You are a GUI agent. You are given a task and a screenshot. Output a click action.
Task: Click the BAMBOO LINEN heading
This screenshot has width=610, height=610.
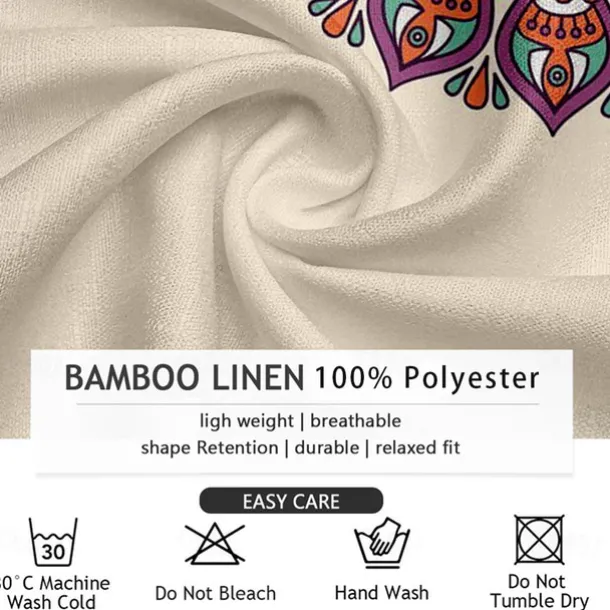pyautogui.click(x=184, y=377)
